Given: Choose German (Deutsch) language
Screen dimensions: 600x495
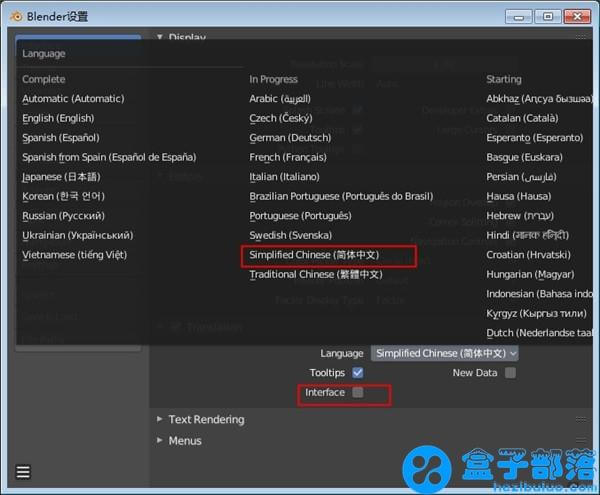Looking at the screenshot, I should click(290, 138).
